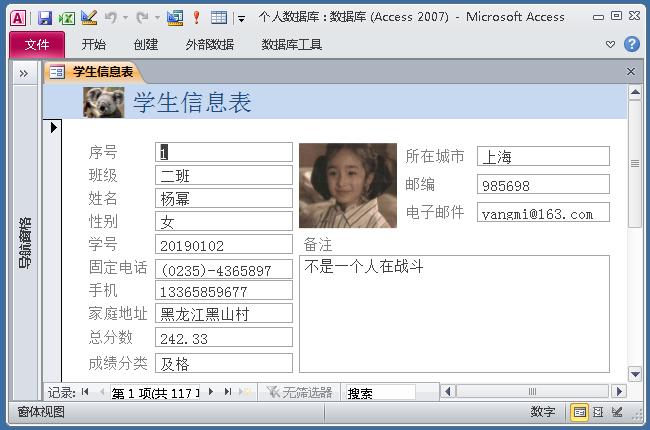The width and height of the screenshot is (650, 430).
Task: Expand the collapsed ribbon chevron
Action: pos(610,44)
